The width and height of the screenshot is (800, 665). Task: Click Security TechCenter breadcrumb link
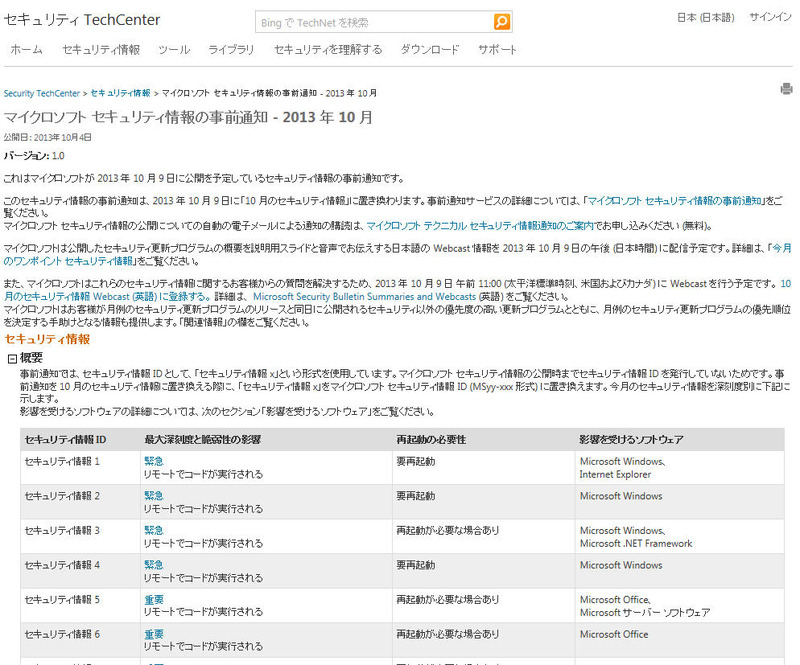click(42, 93)
